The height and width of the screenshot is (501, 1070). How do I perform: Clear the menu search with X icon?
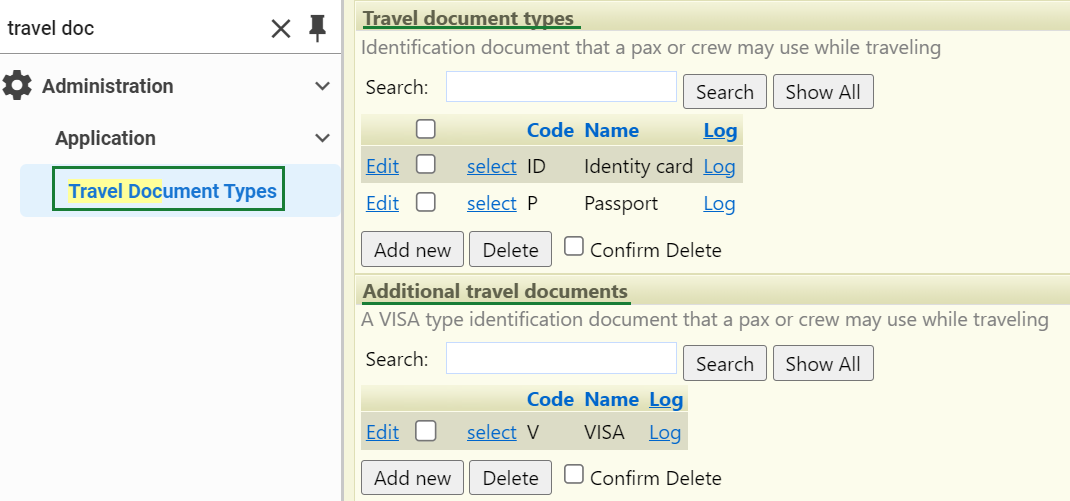click(280, 29)
